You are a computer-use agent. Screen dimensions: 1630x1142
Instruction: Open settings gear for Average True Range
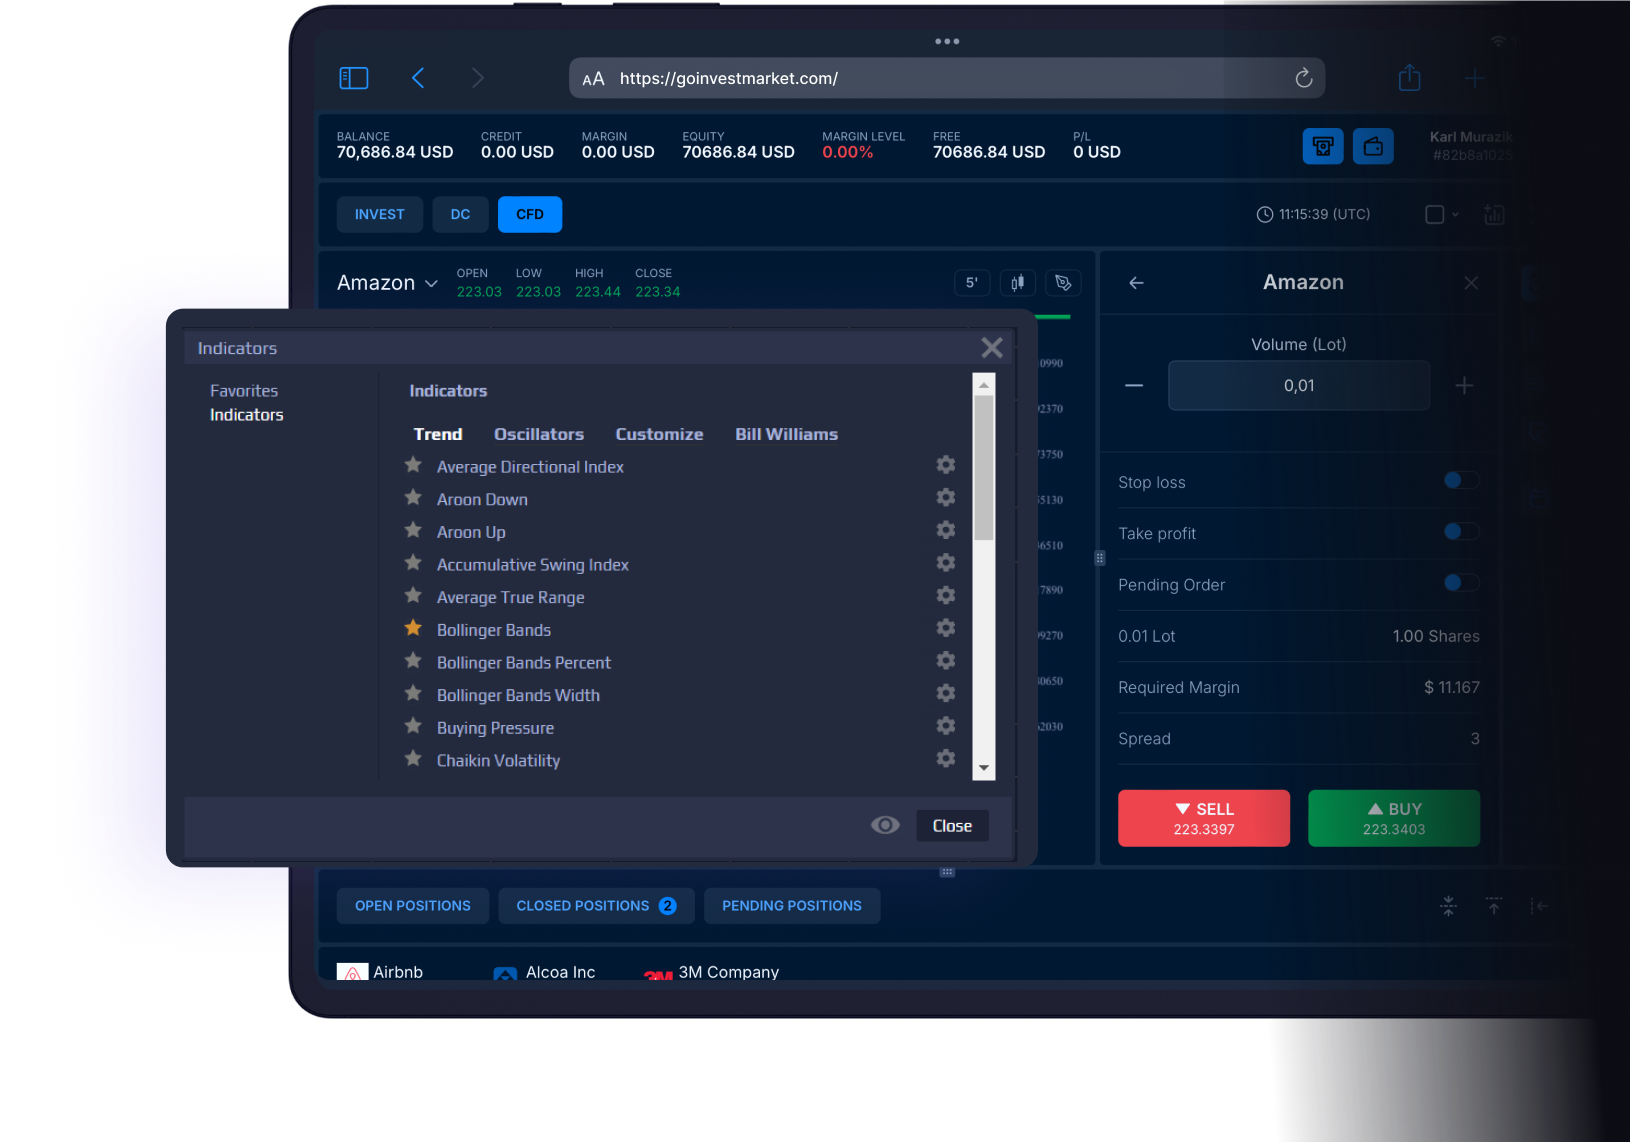pos(946,595)
